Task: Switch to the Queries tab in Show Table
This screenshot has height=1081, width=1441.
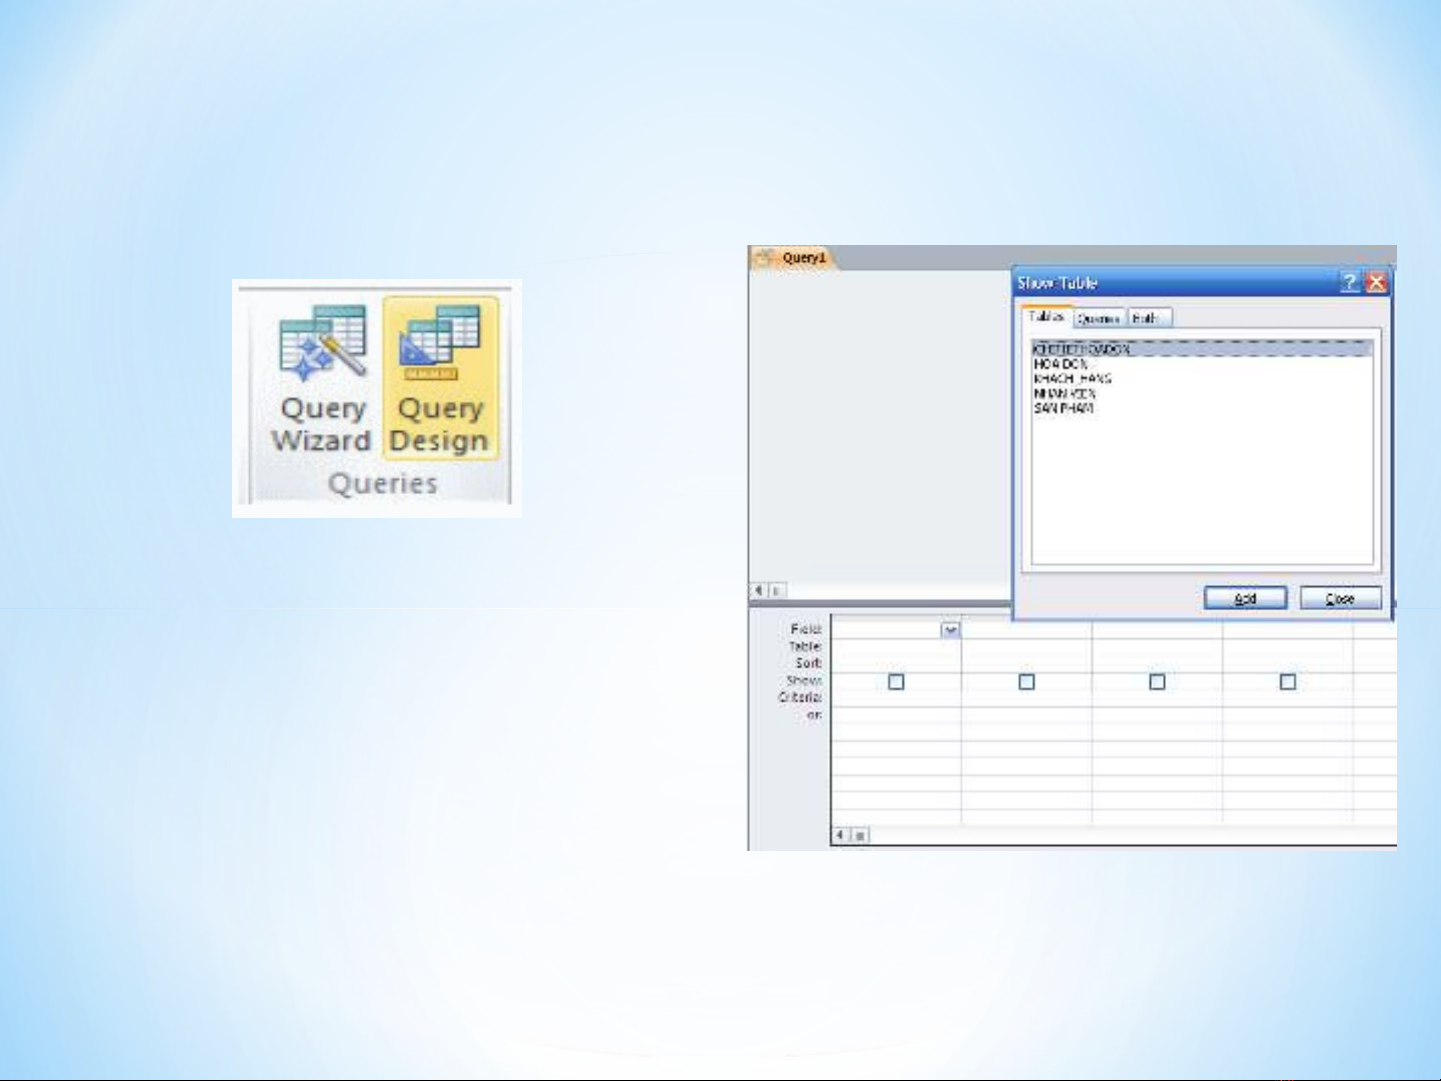Action: [x=1099, y=318]
